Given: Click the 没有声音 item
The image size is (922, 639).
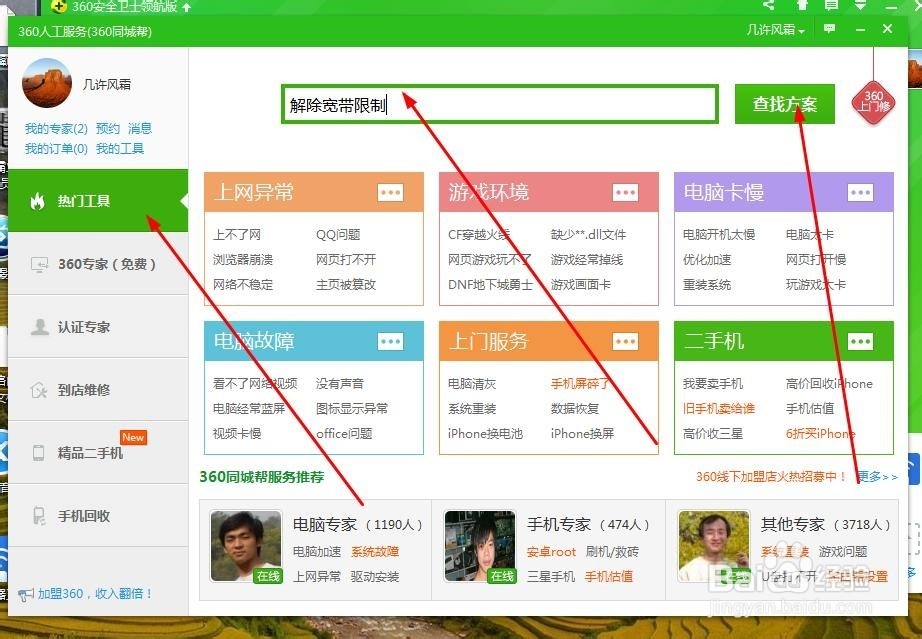Looking at the screenshot, I should click(x=340, y=383).
